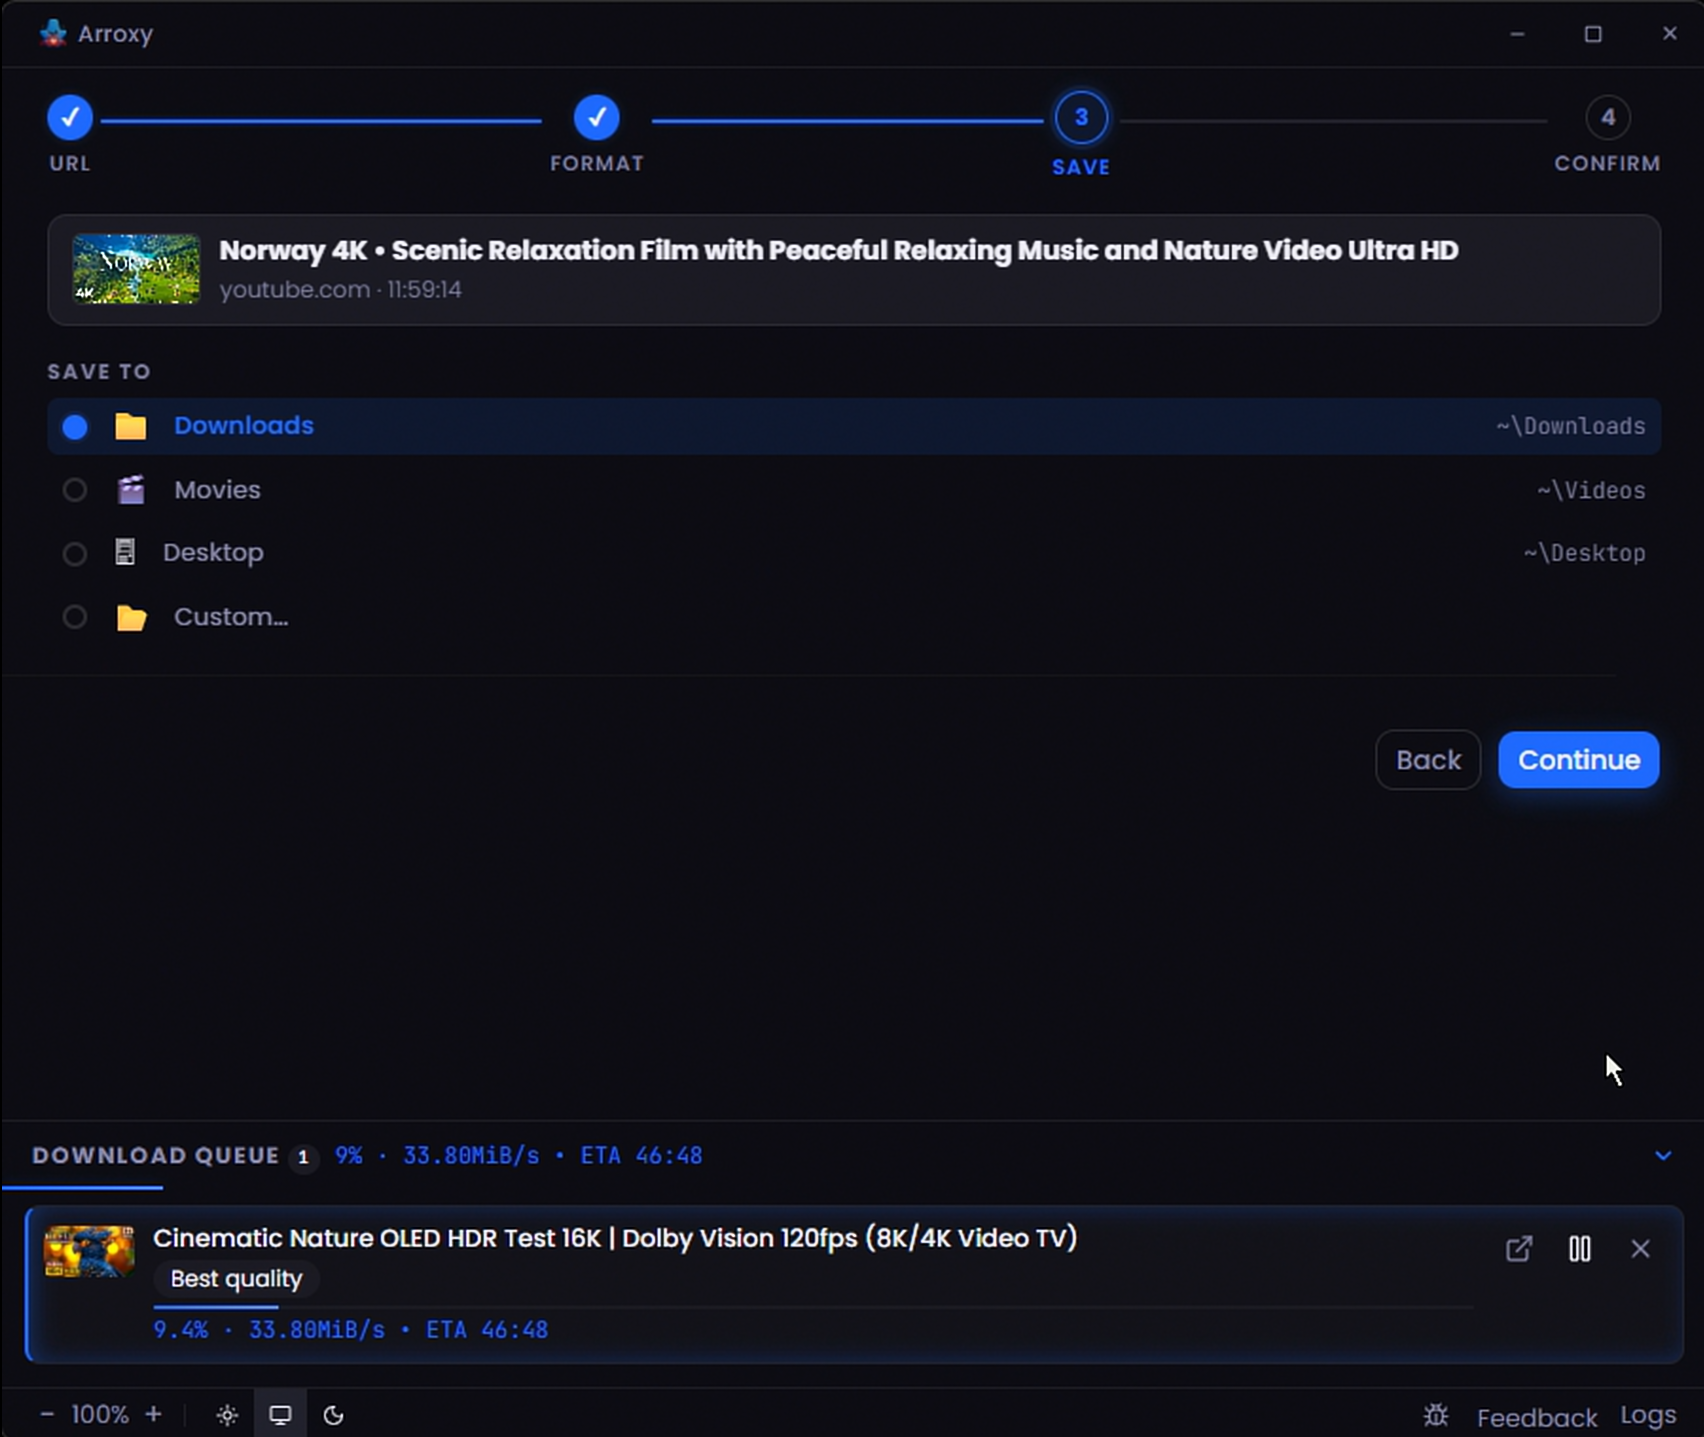This screenshot has width=1704, height=1437.
Task: Click the Desktop computer icon
Action: [x=125, y=552]
